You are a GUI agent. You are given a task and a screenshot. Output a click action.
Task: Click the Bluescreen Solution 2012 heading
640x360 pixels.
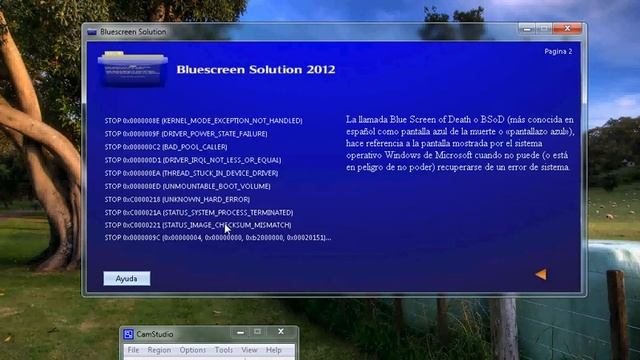tap(256, 69)
